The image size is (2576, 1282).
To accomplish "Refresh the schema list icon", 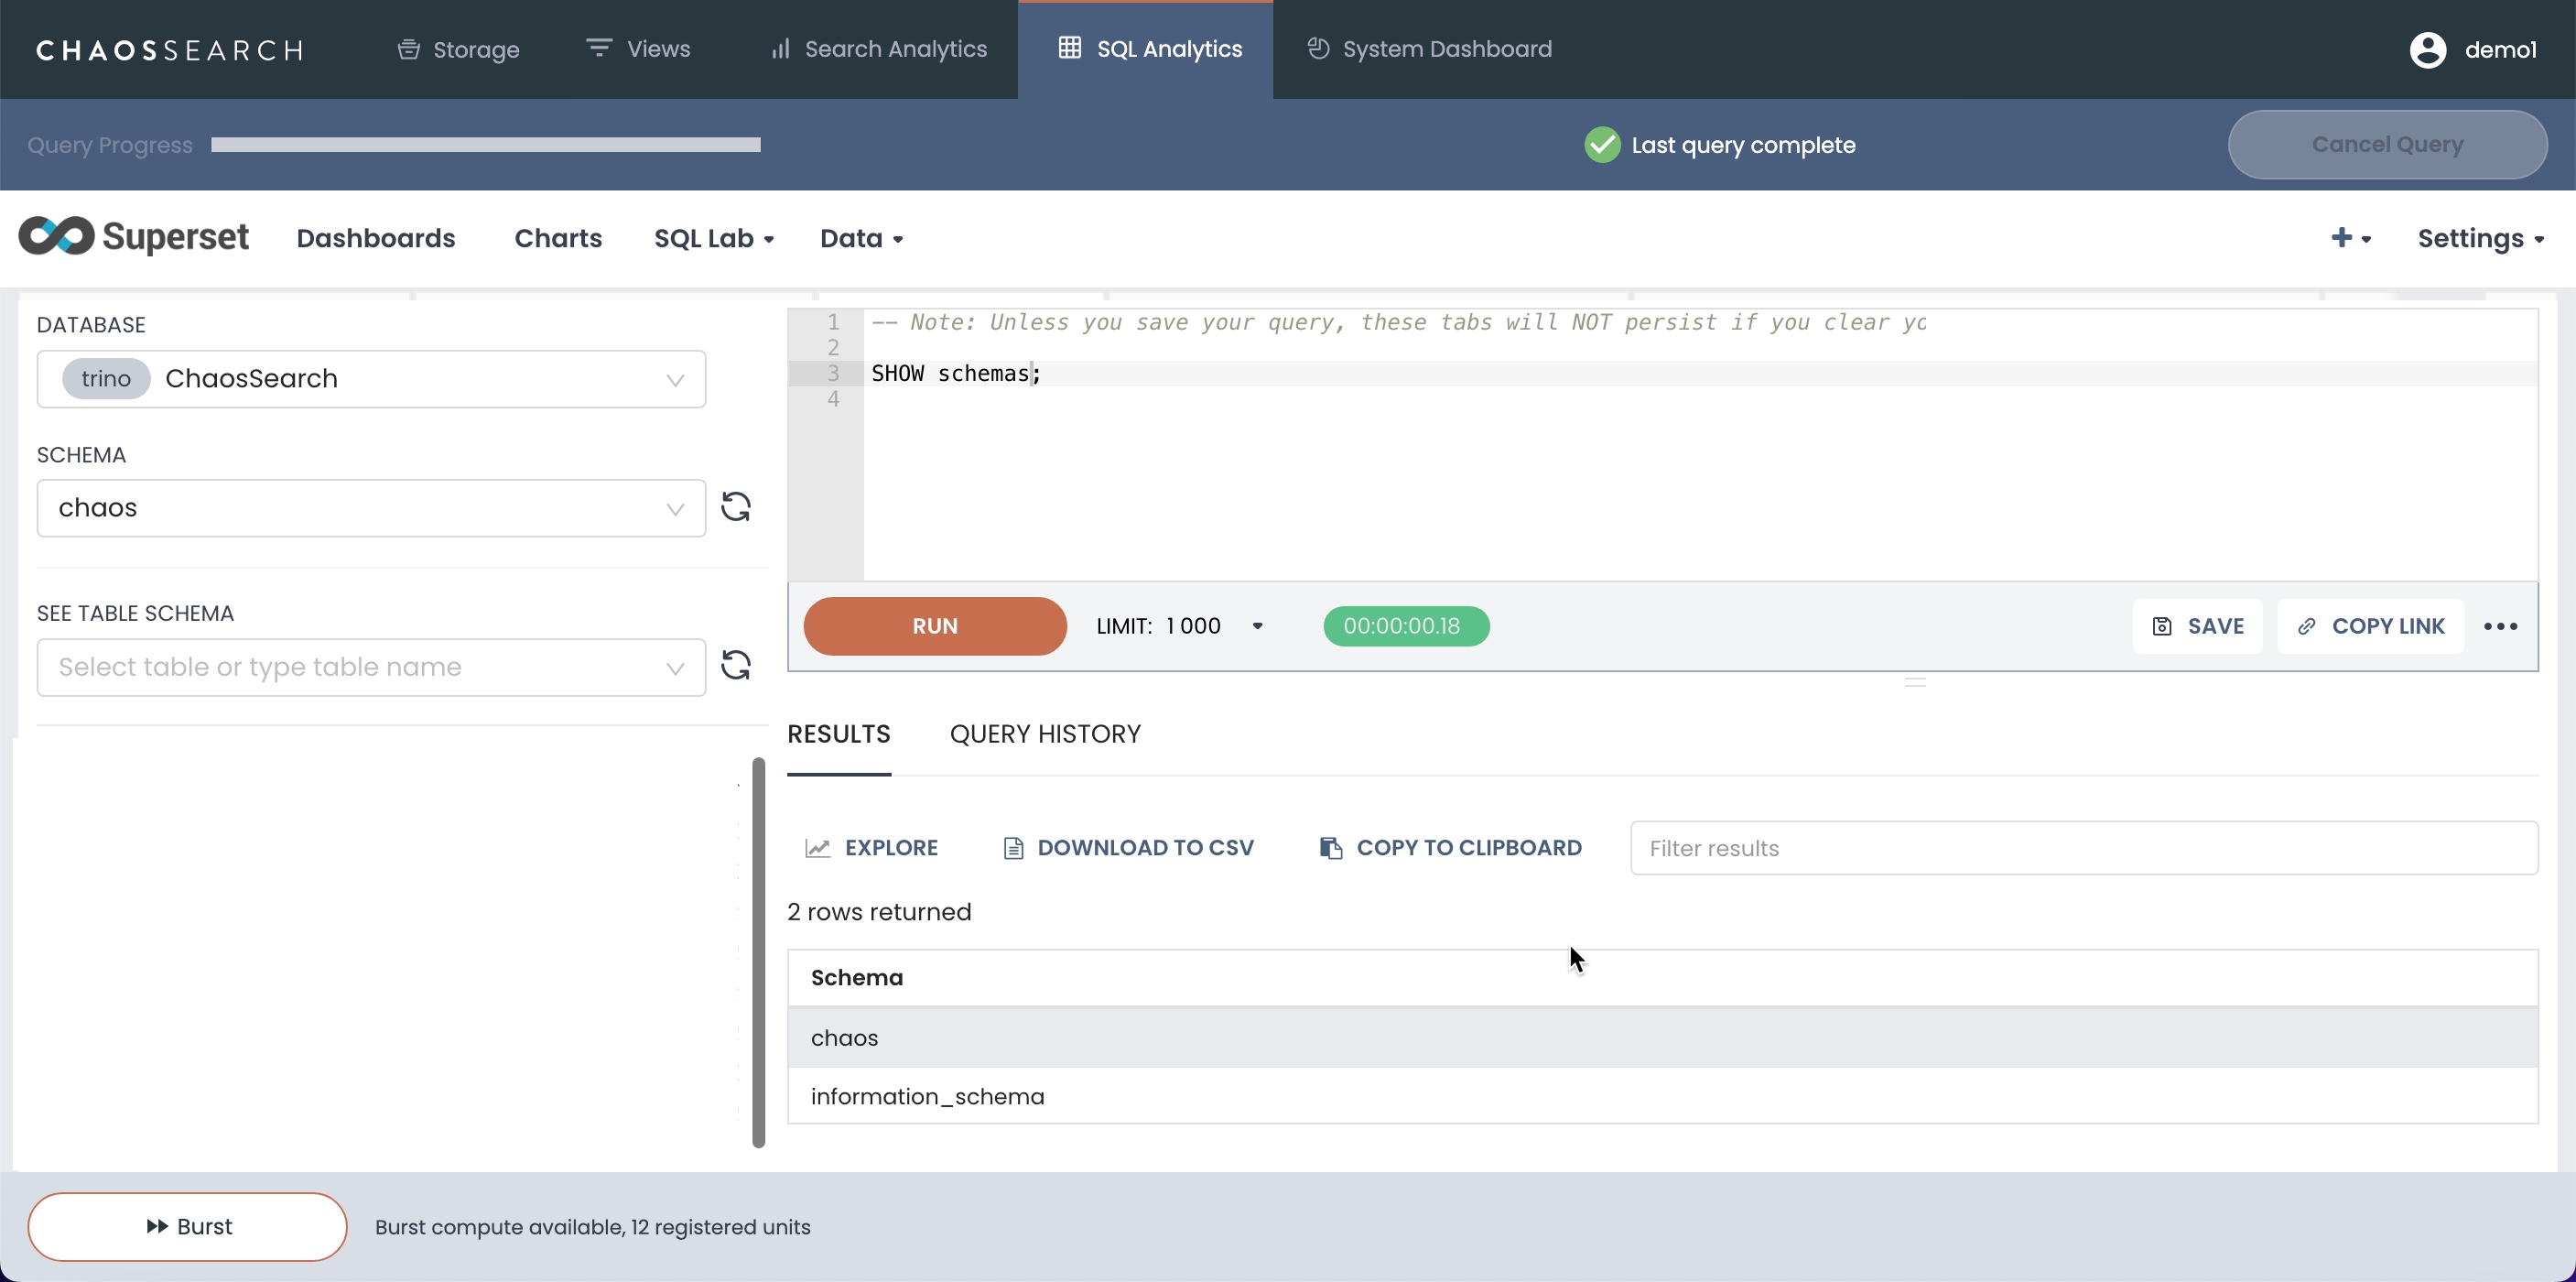I will tap(736, 507).
